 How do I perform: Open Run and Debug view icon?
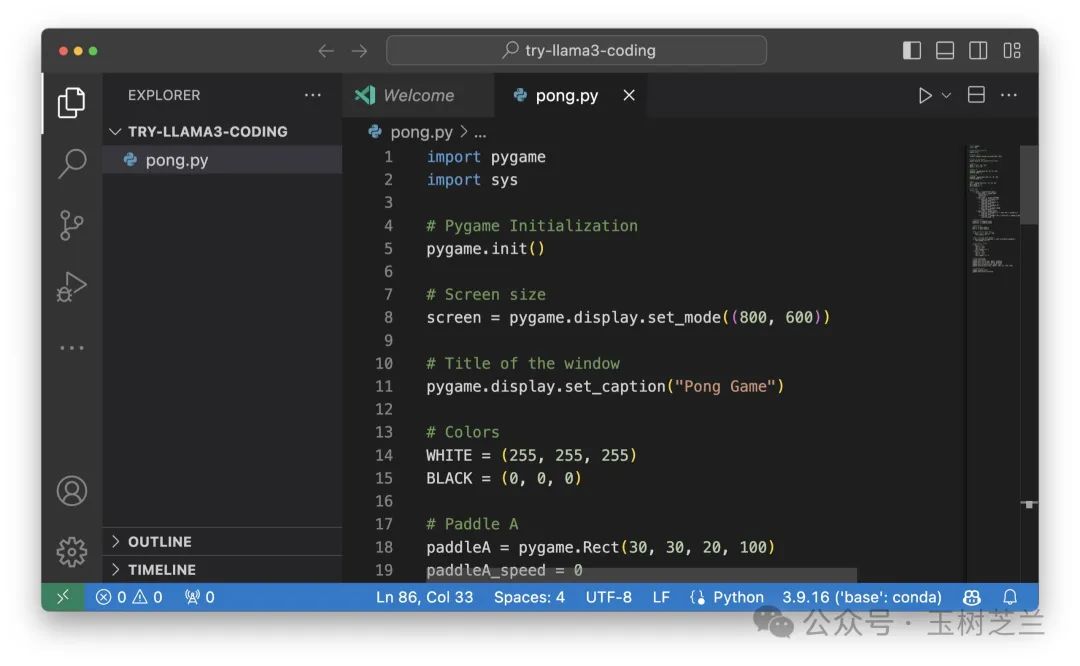(72, 287)
